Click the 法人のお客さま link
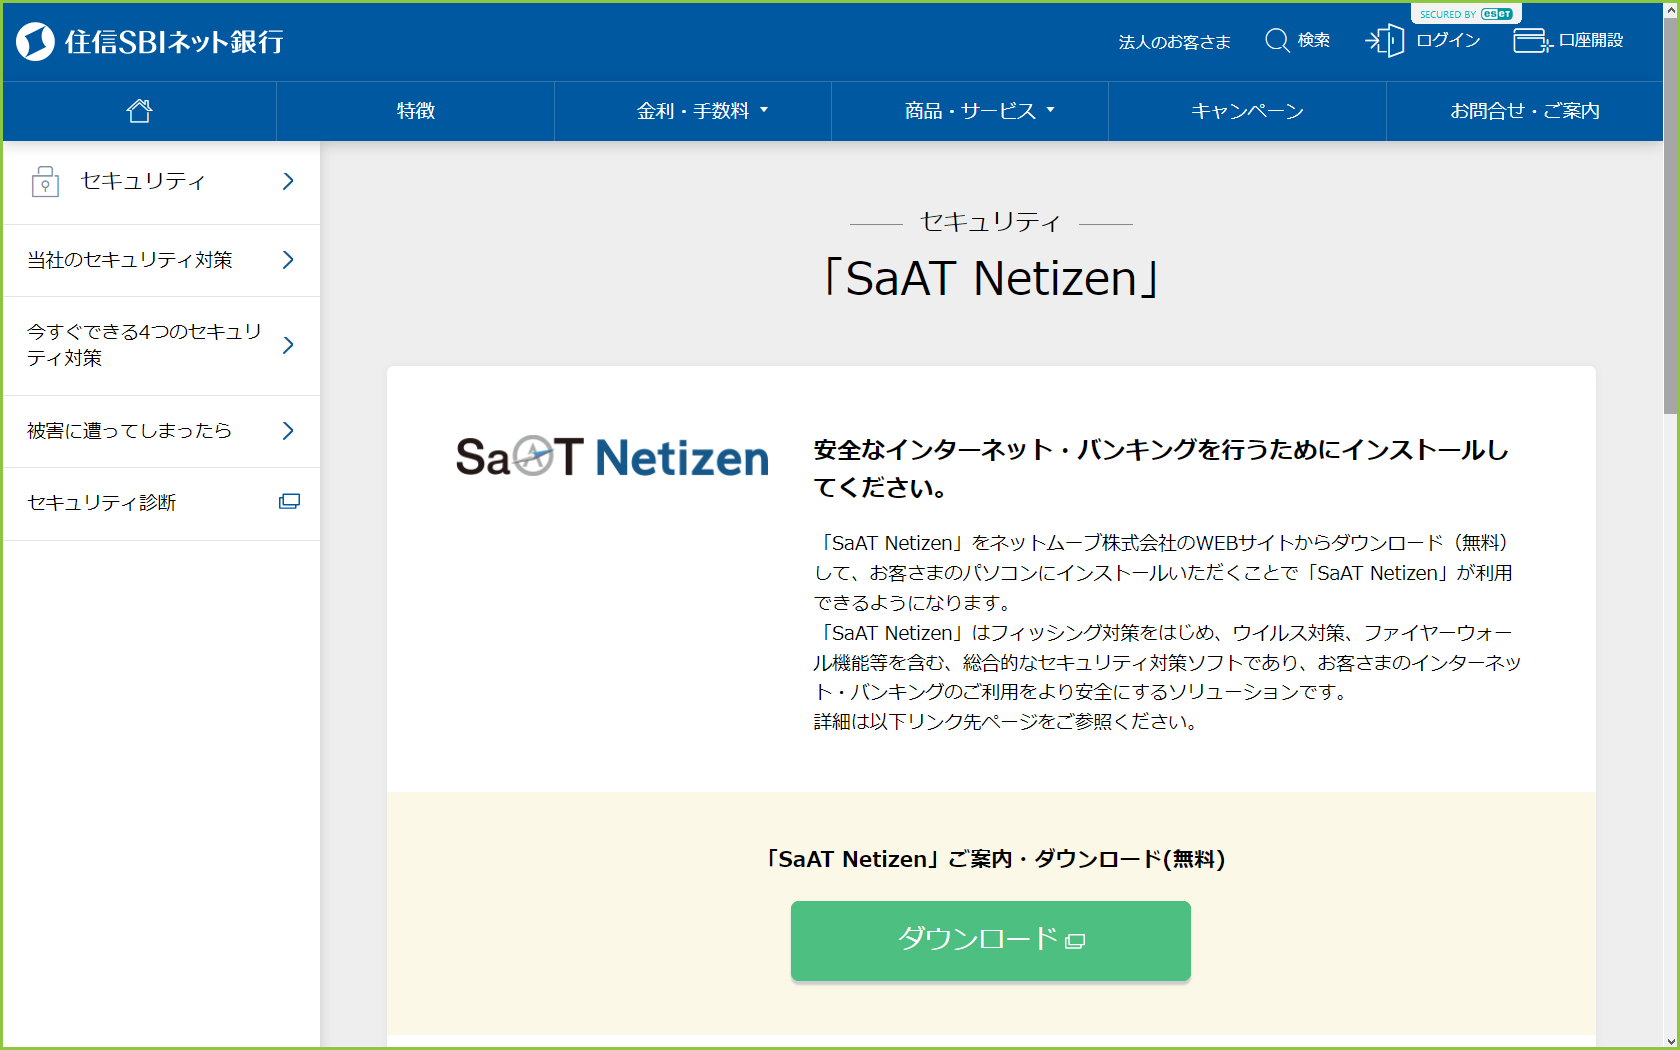This screenshot has height=1050, width=1680. [x=1175, y=42]
